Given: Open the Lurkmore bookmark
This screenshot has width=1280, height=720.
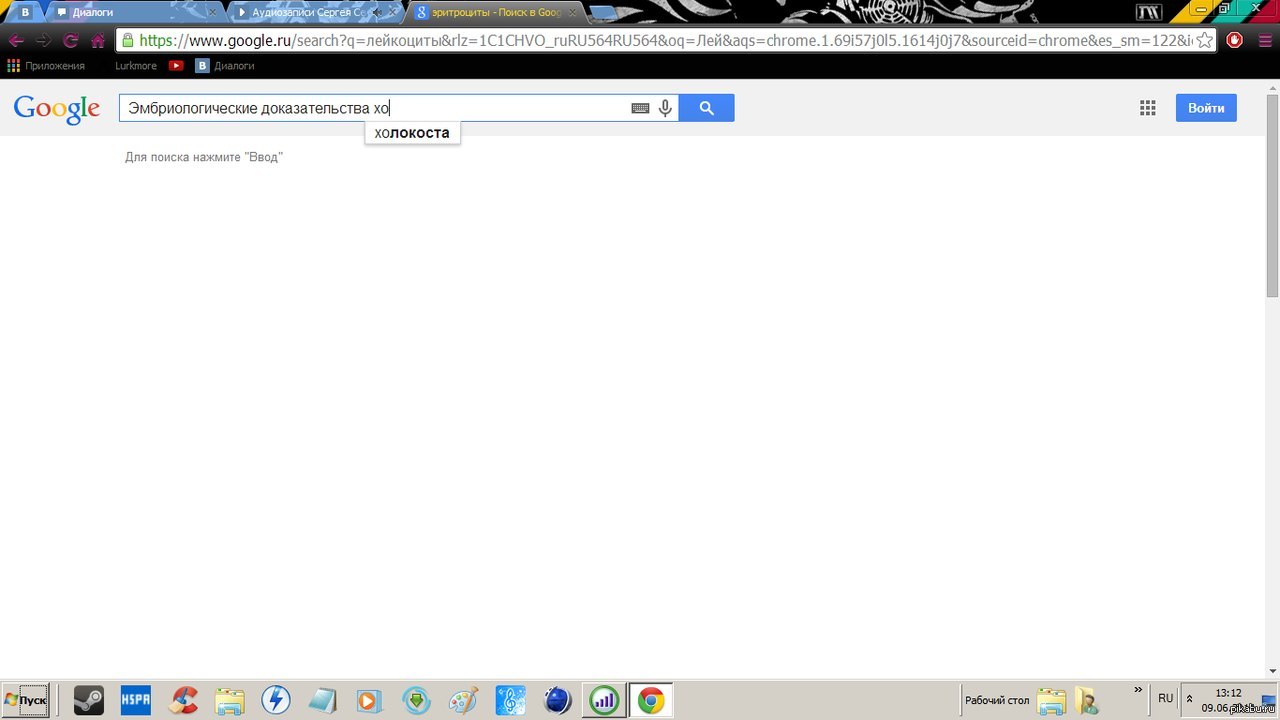Looking at the screenshot, I should click(136, 65).
